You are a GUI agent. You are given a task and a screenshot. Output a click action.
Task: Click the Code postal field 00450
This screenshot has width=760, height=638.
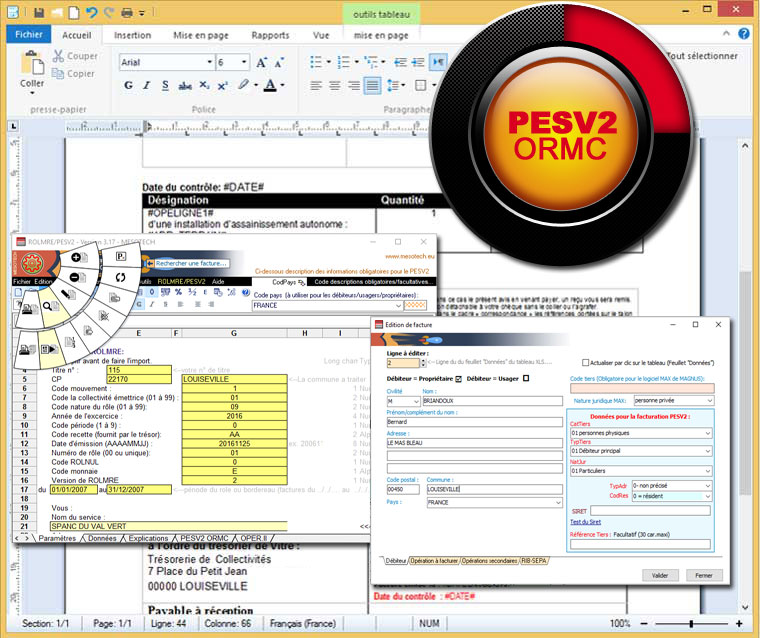403,489
